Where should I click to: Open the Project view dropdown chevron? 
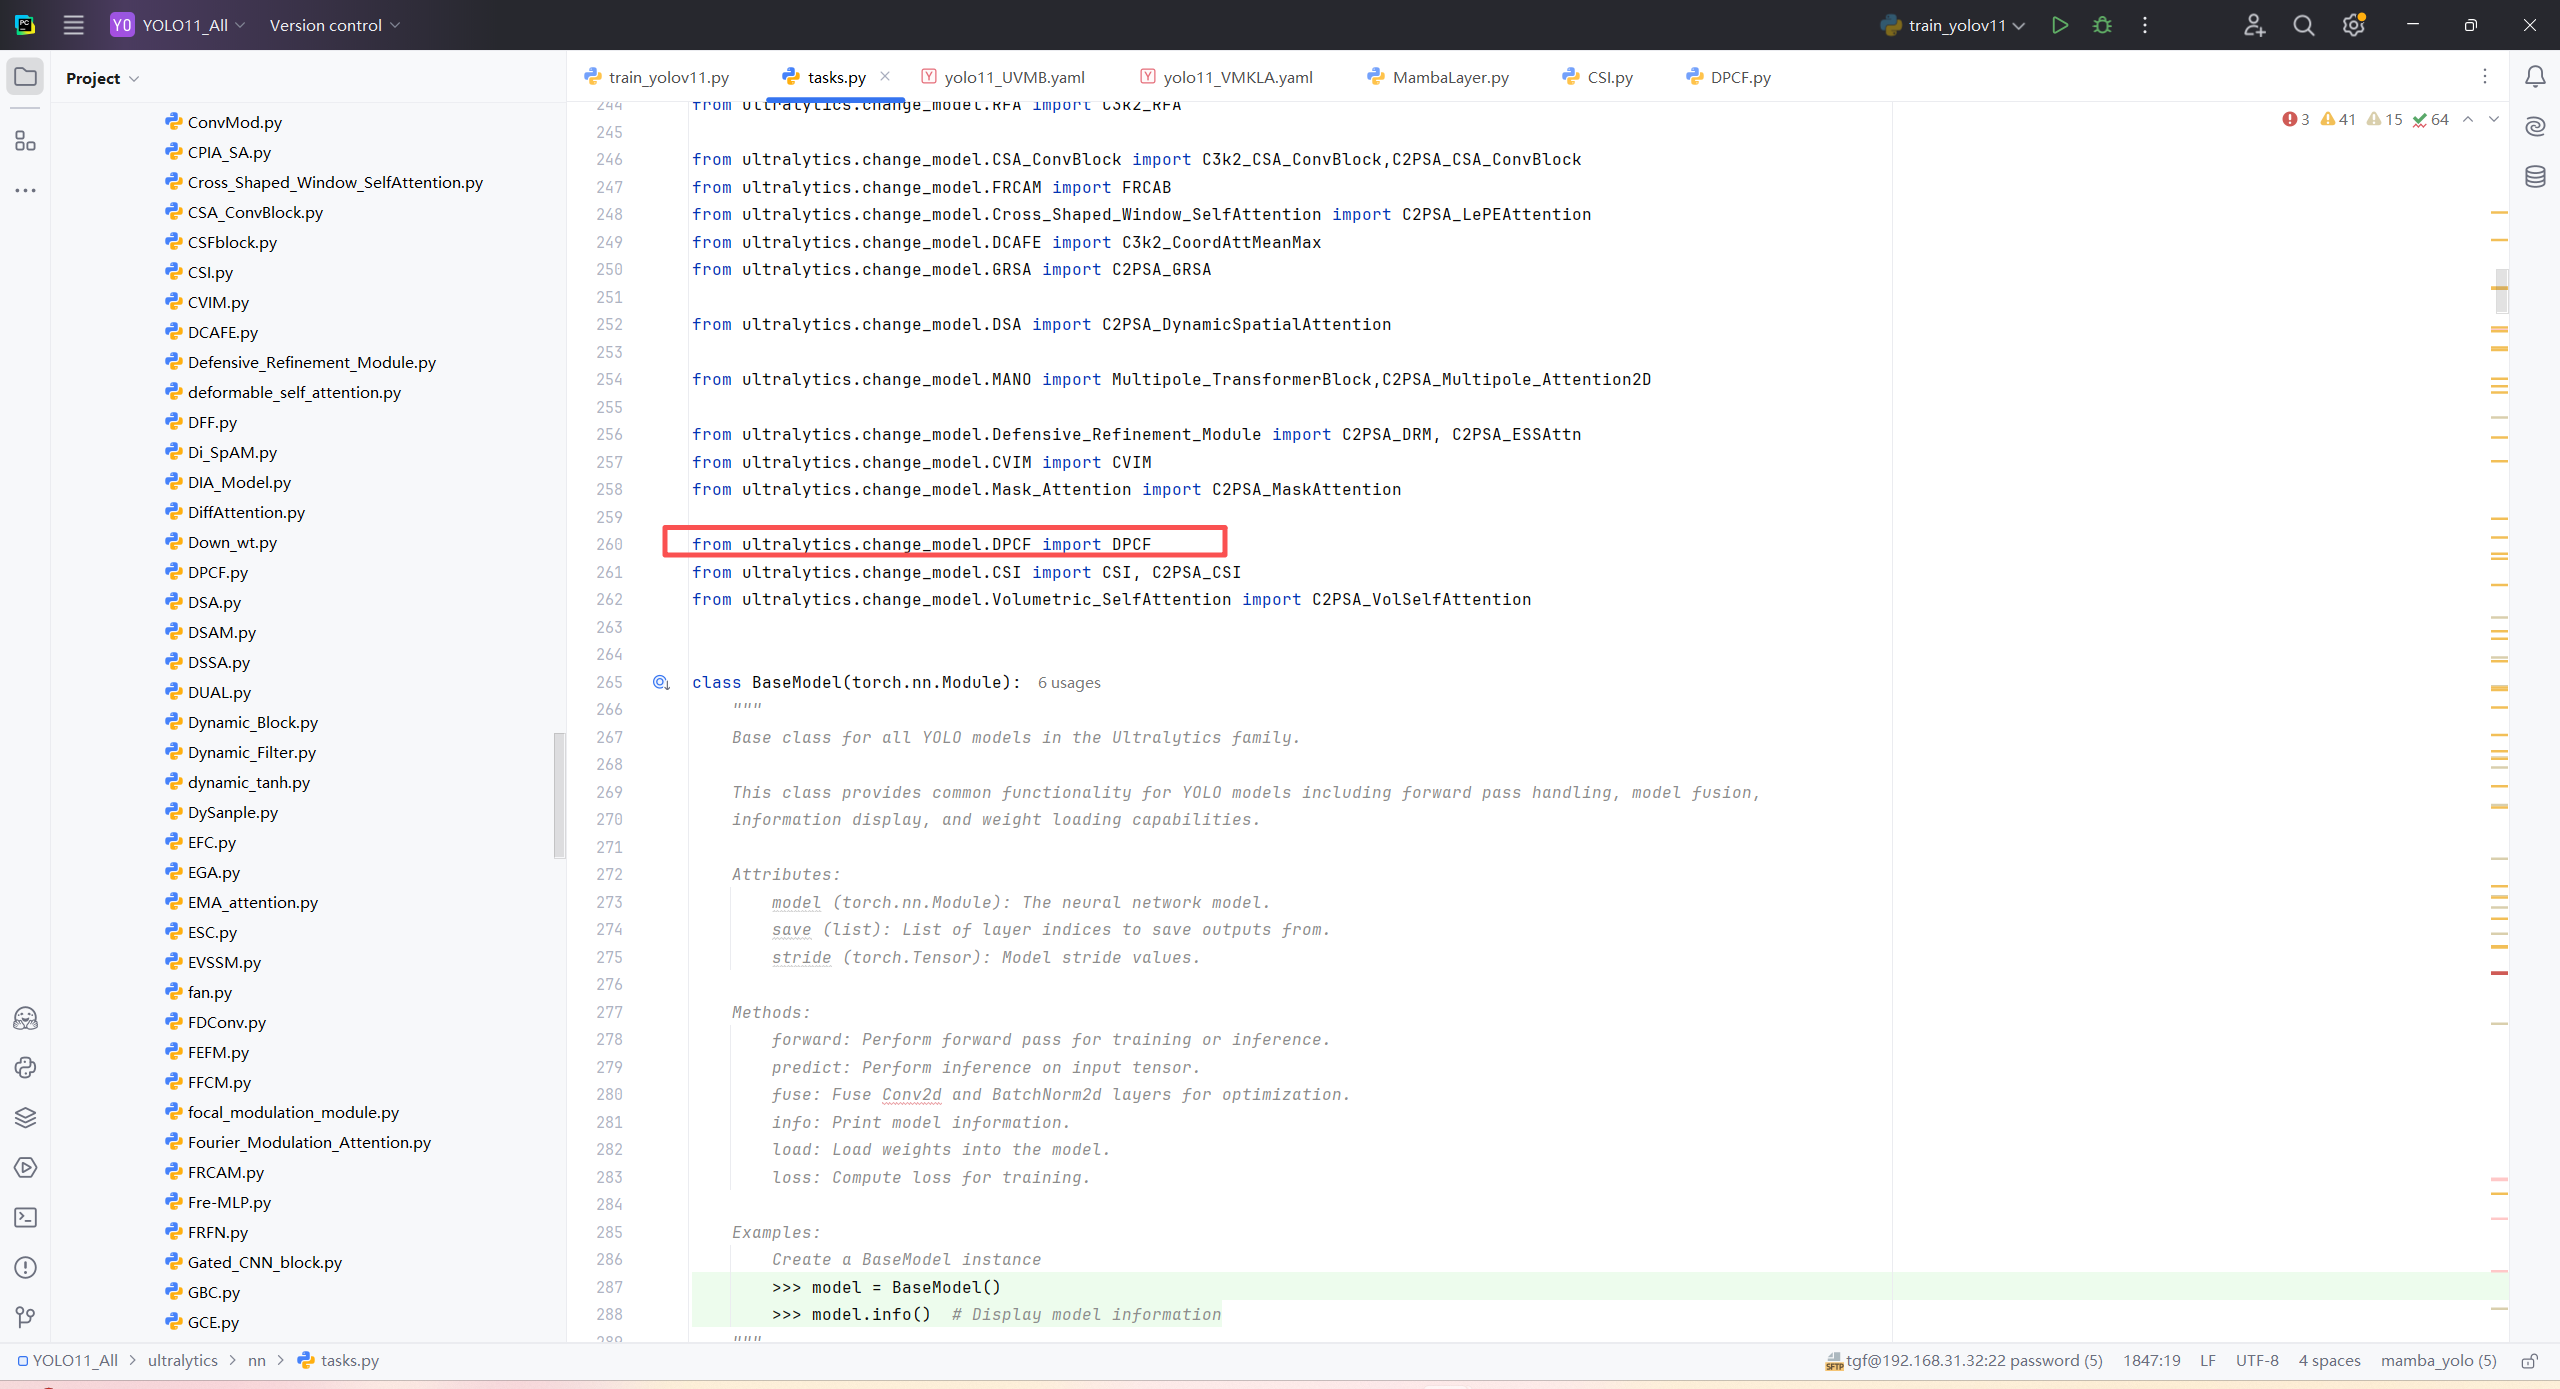point(134,78)
